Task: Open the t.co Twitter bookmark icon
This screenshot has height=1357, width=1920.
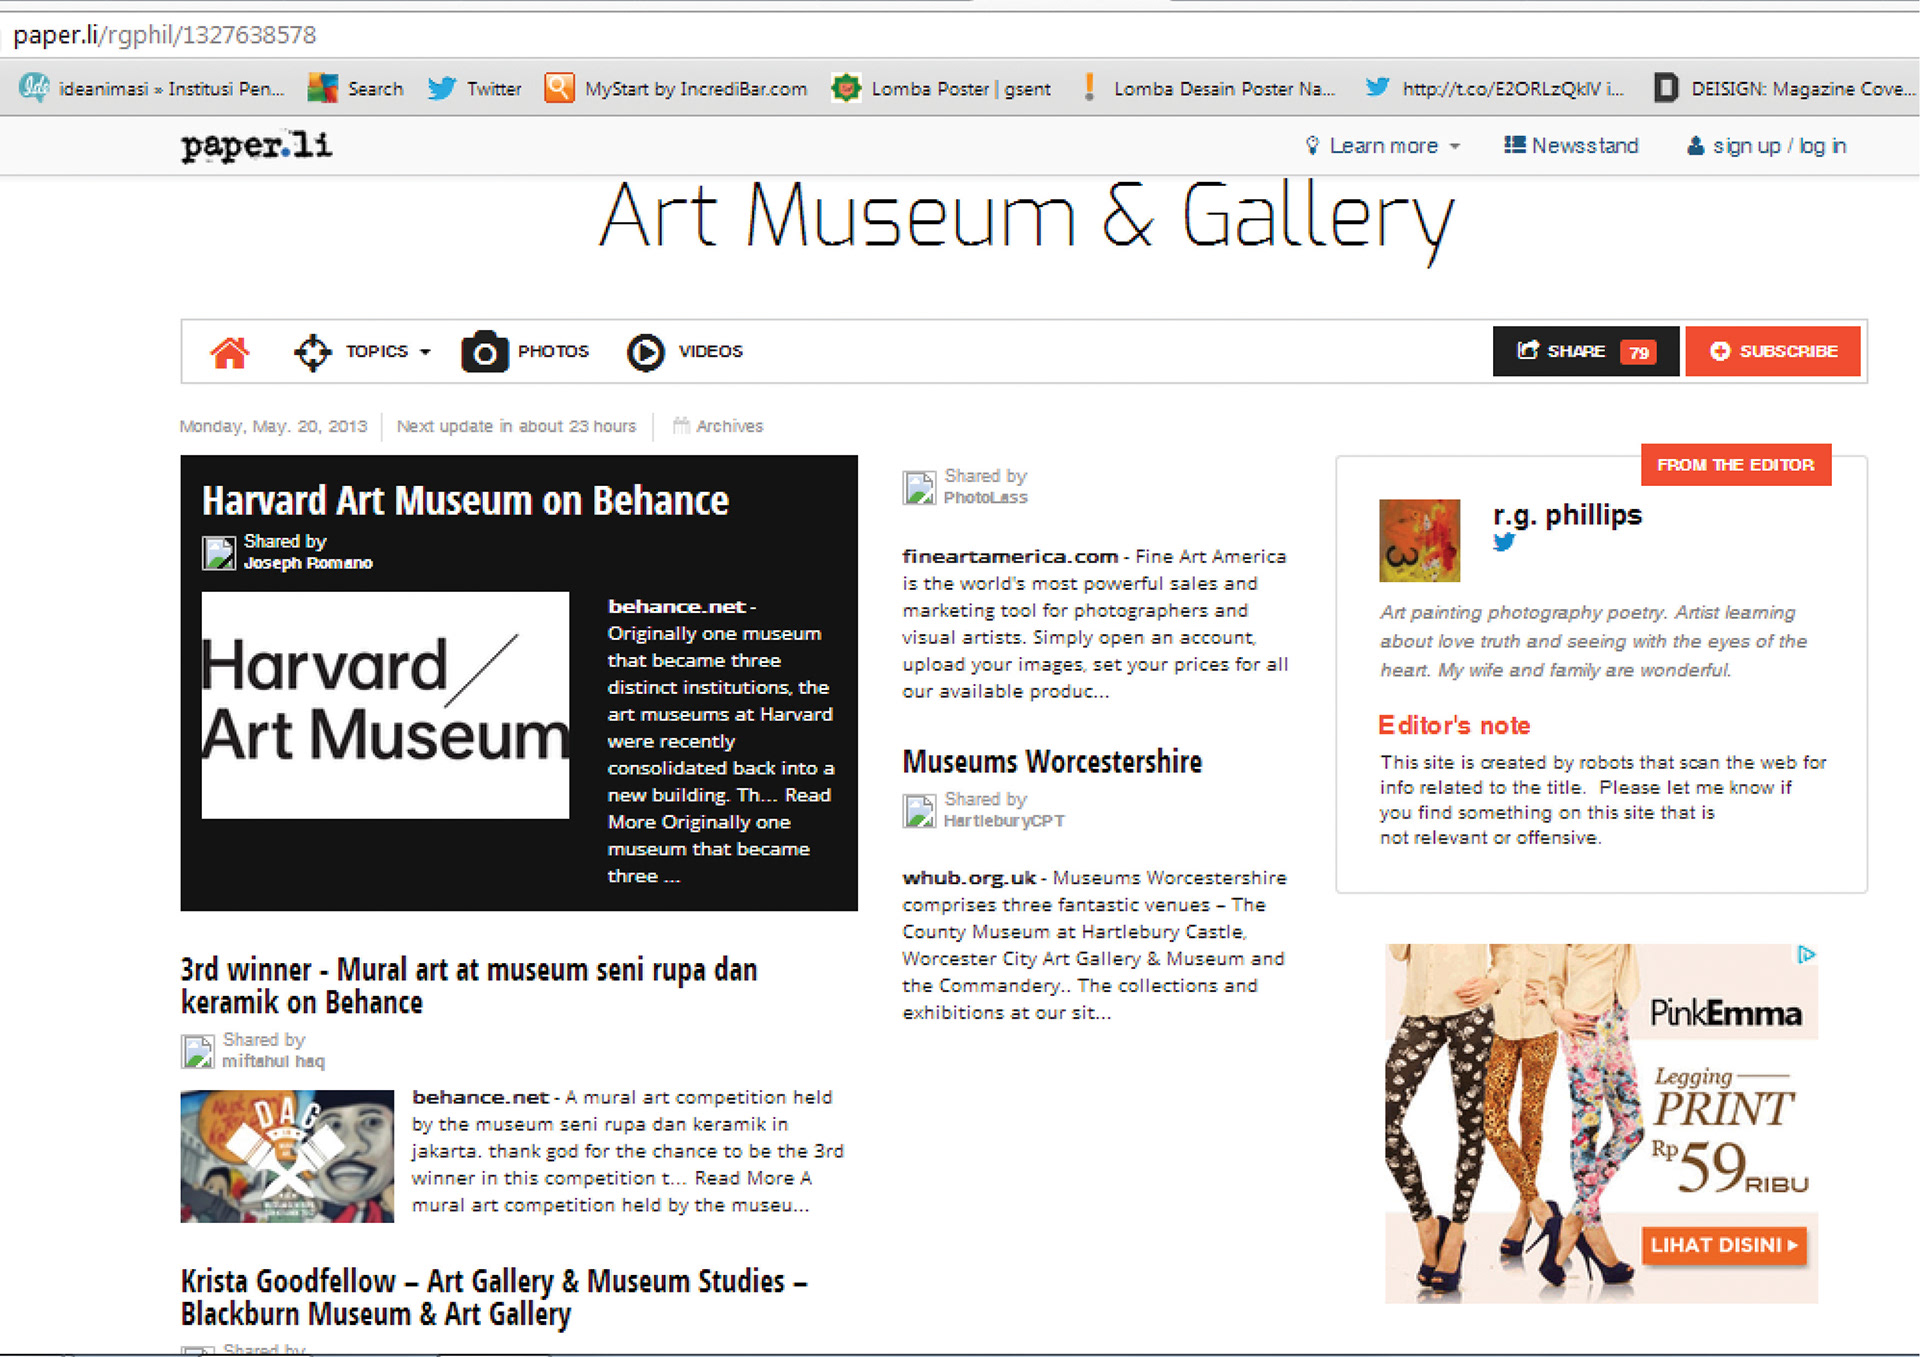Action: click(1377, 87)
